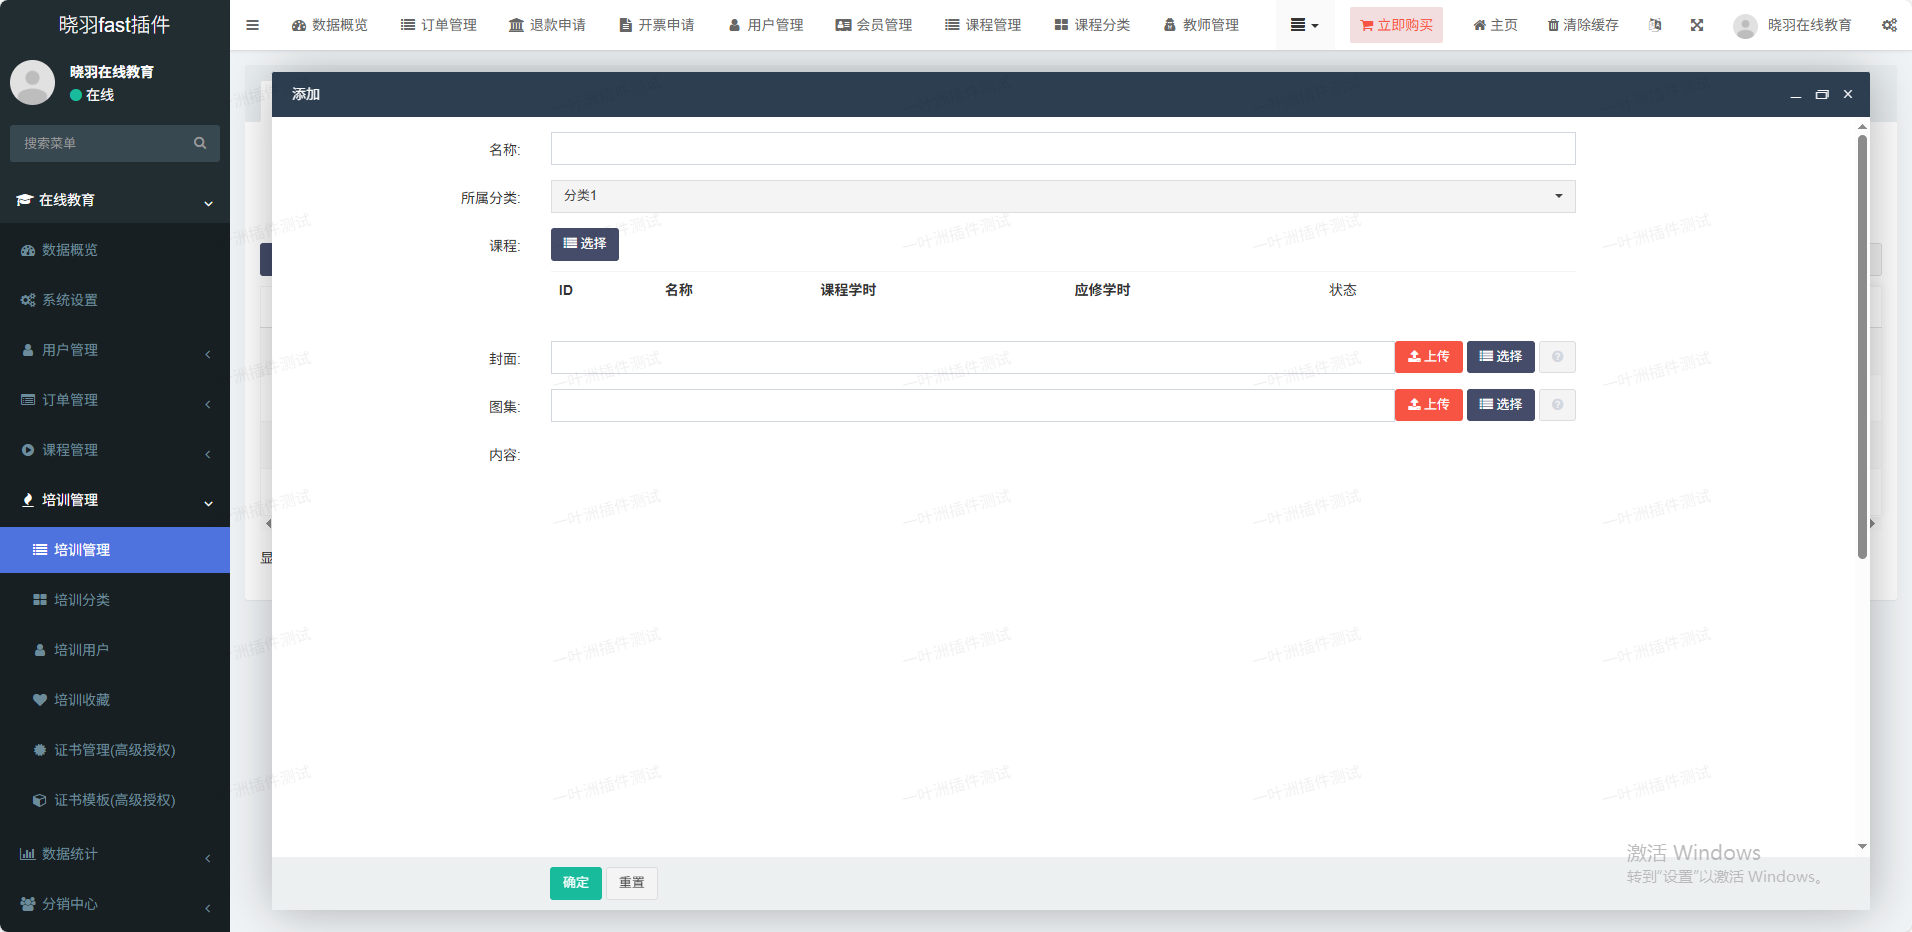Click the 重置 button
This screenshot has width=1912, height=932.
631,883
